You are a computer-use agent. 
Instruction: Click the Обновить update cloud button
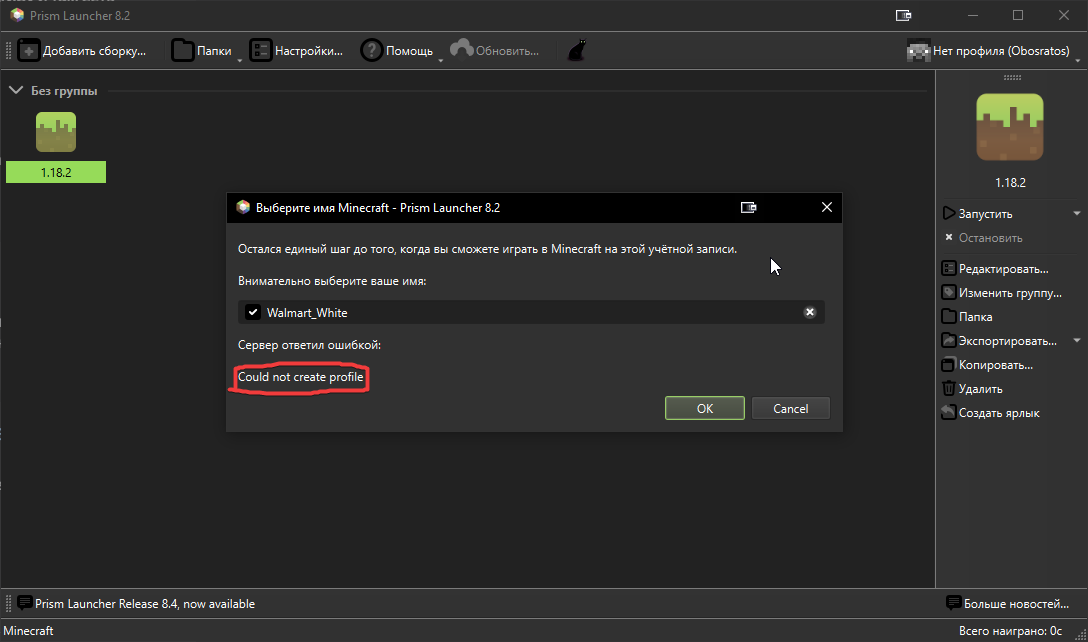click(x=494, y=51)
